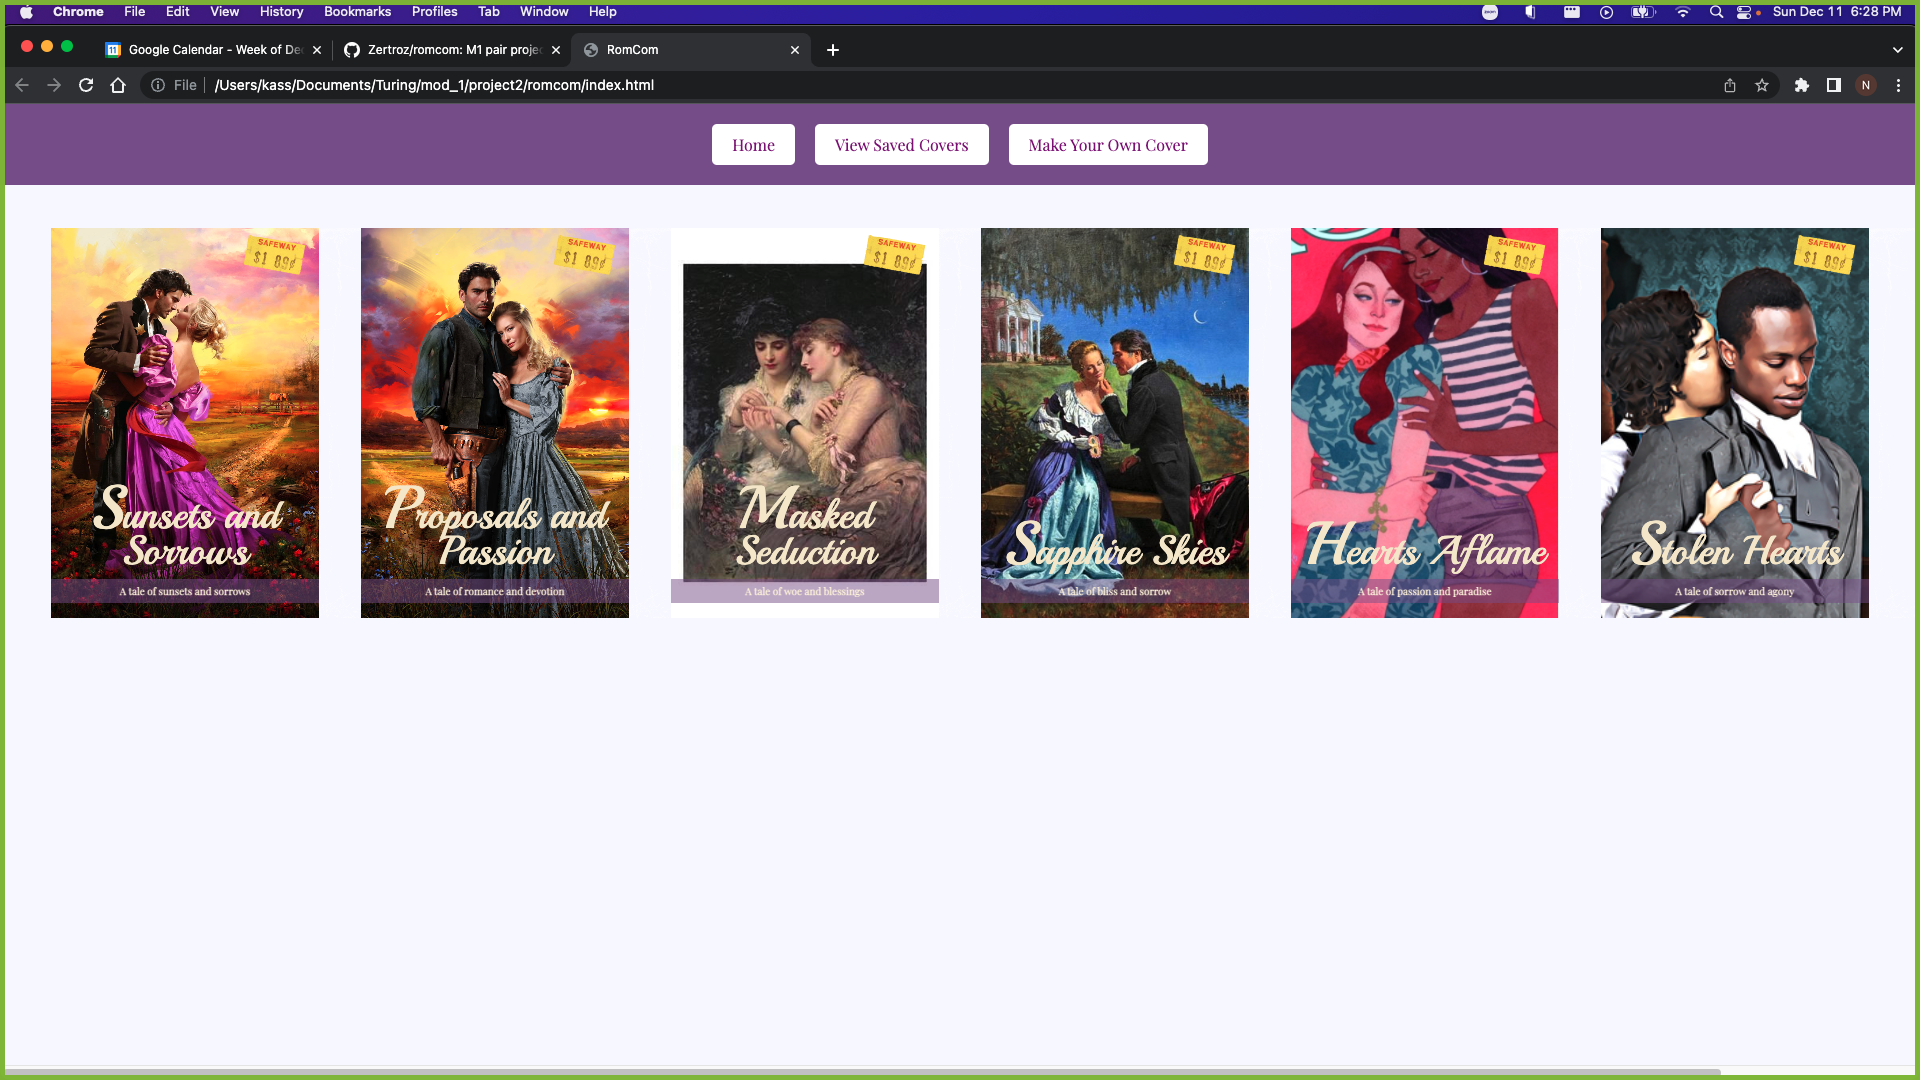Viewport: 1920px width, 1080px height.
Task: Open the share/export icon in the address bar
Action: [1730, 85]
